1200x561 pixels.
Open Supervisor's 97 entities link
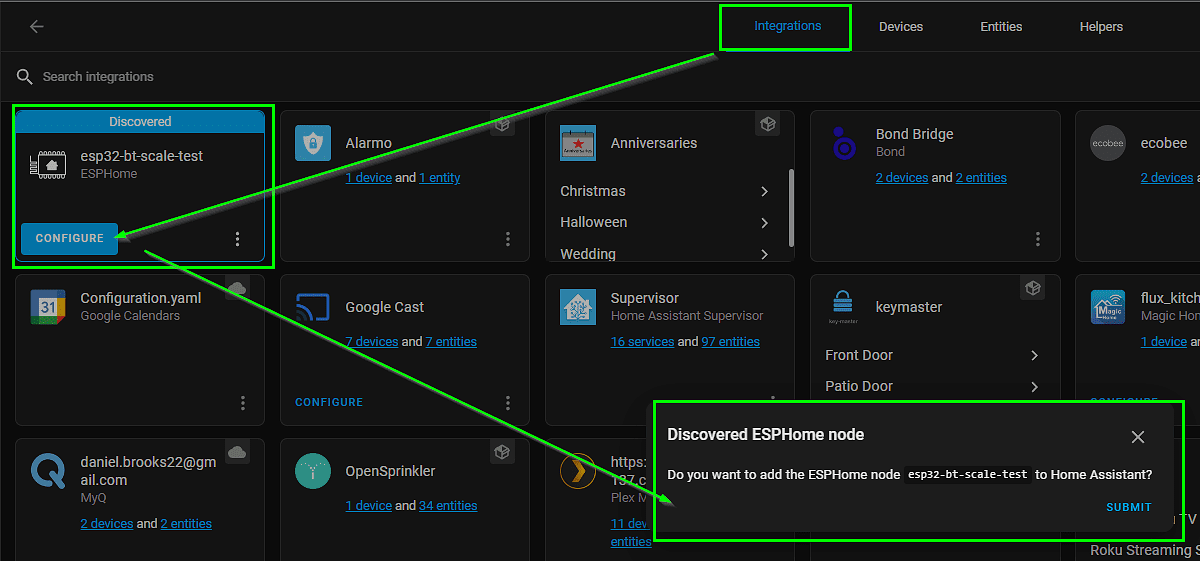tap(730, 342)
